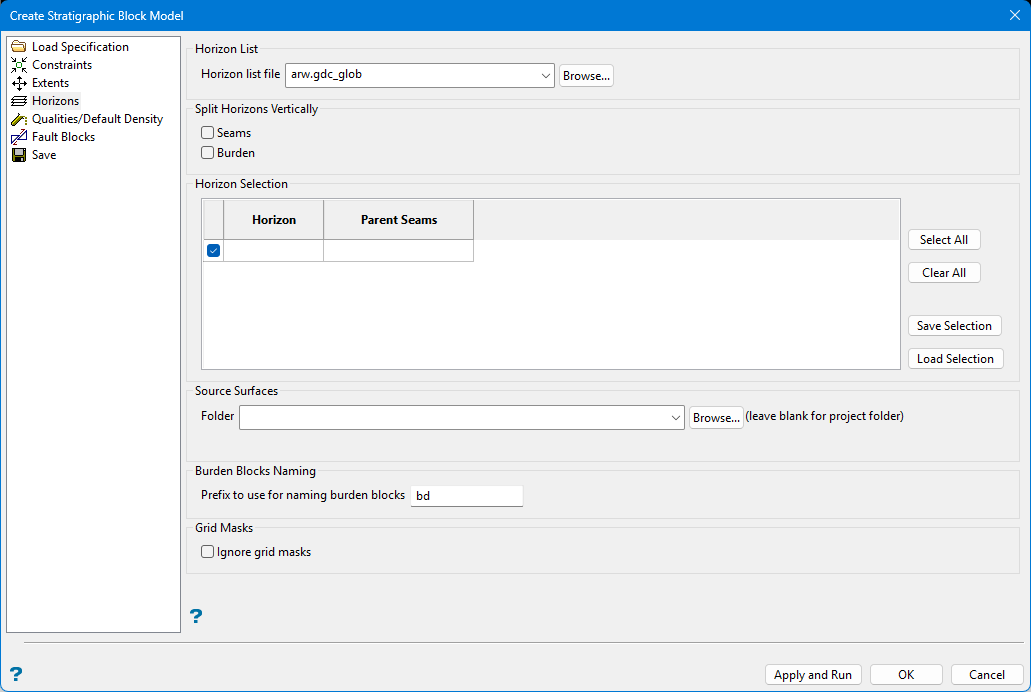Click the Extents arrows icon

19,83
